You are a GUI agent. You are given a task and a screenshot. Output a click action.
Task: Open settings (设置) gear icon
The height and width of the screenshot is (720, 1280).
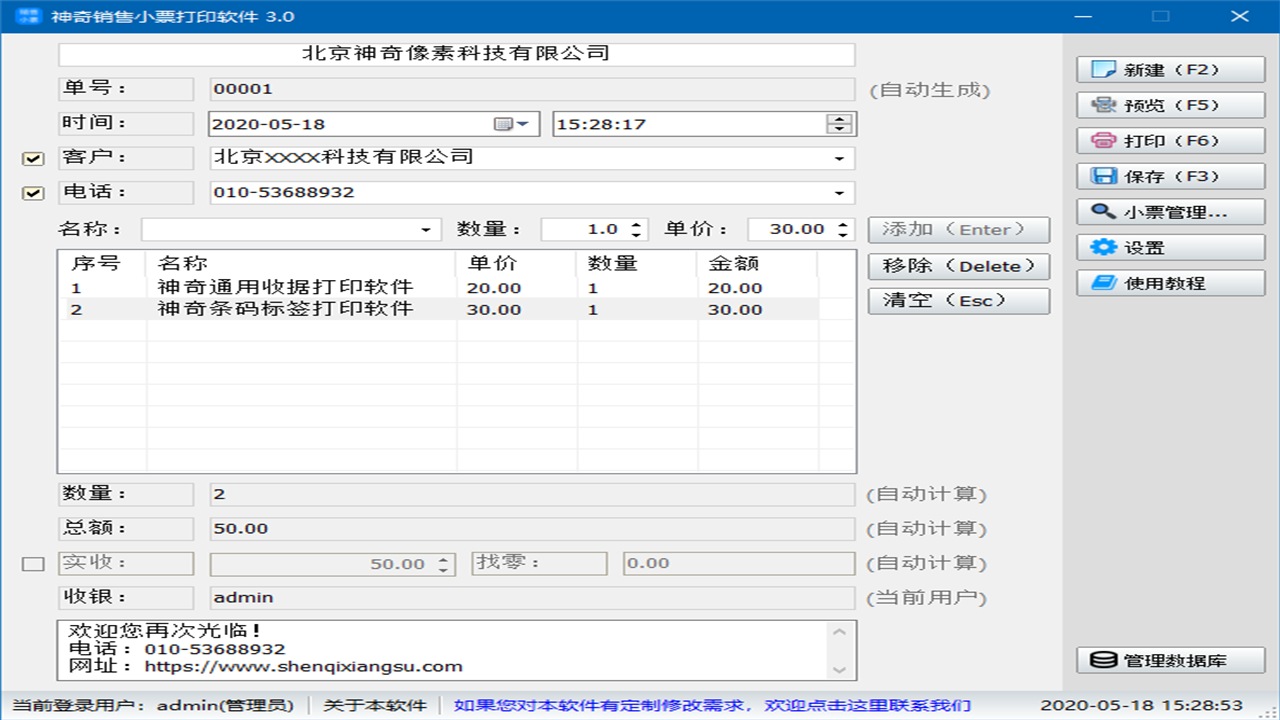(x=1104, y=247)
